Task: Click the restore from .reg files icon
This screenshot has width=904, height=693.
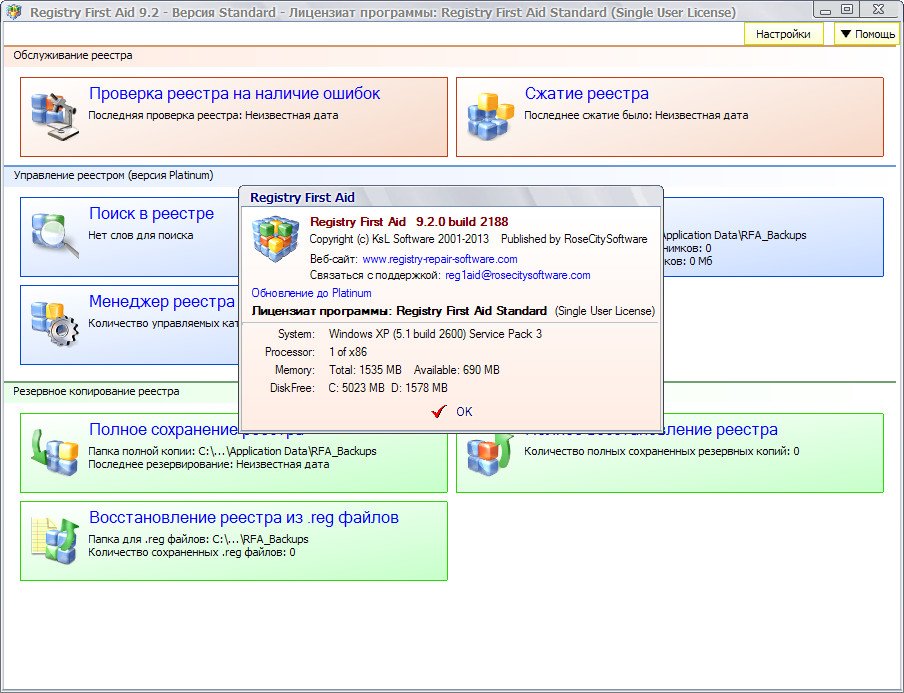Action: (54, 540)
